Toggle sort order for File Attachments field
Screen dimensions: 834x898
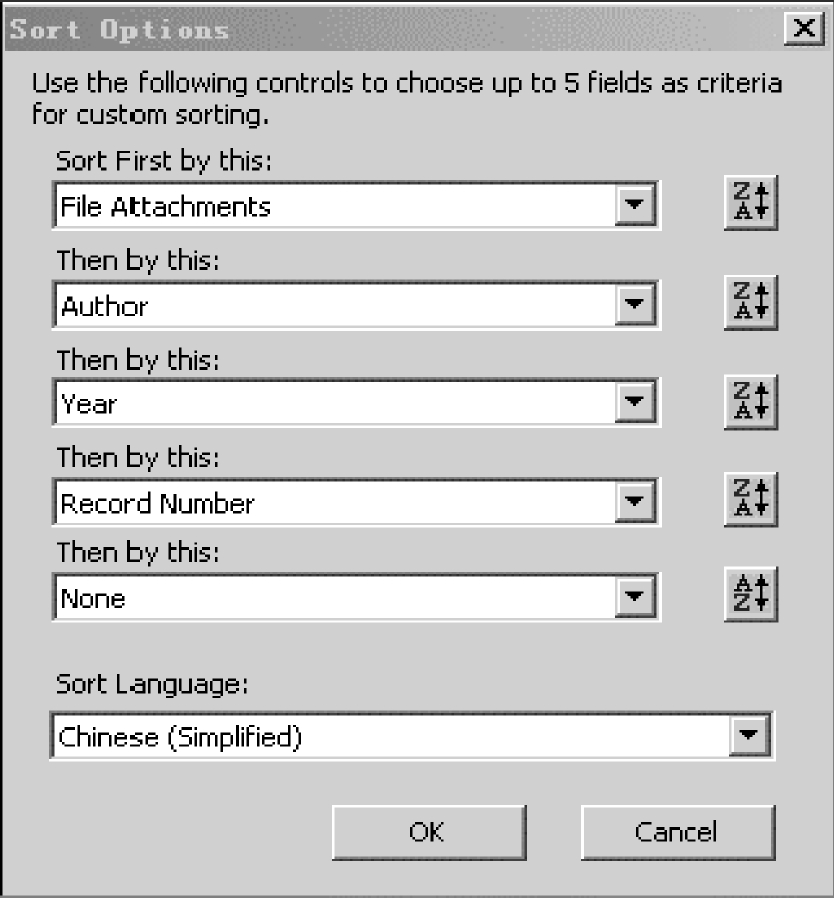[x=750, y=205]
